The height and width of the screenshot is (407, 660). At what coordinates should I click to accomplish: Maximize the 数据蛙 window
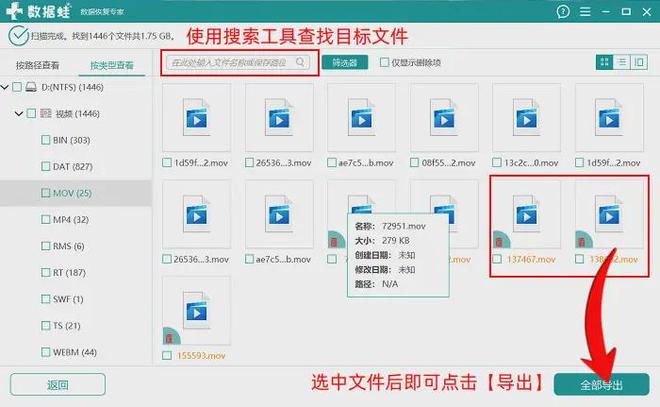[626, 12]
